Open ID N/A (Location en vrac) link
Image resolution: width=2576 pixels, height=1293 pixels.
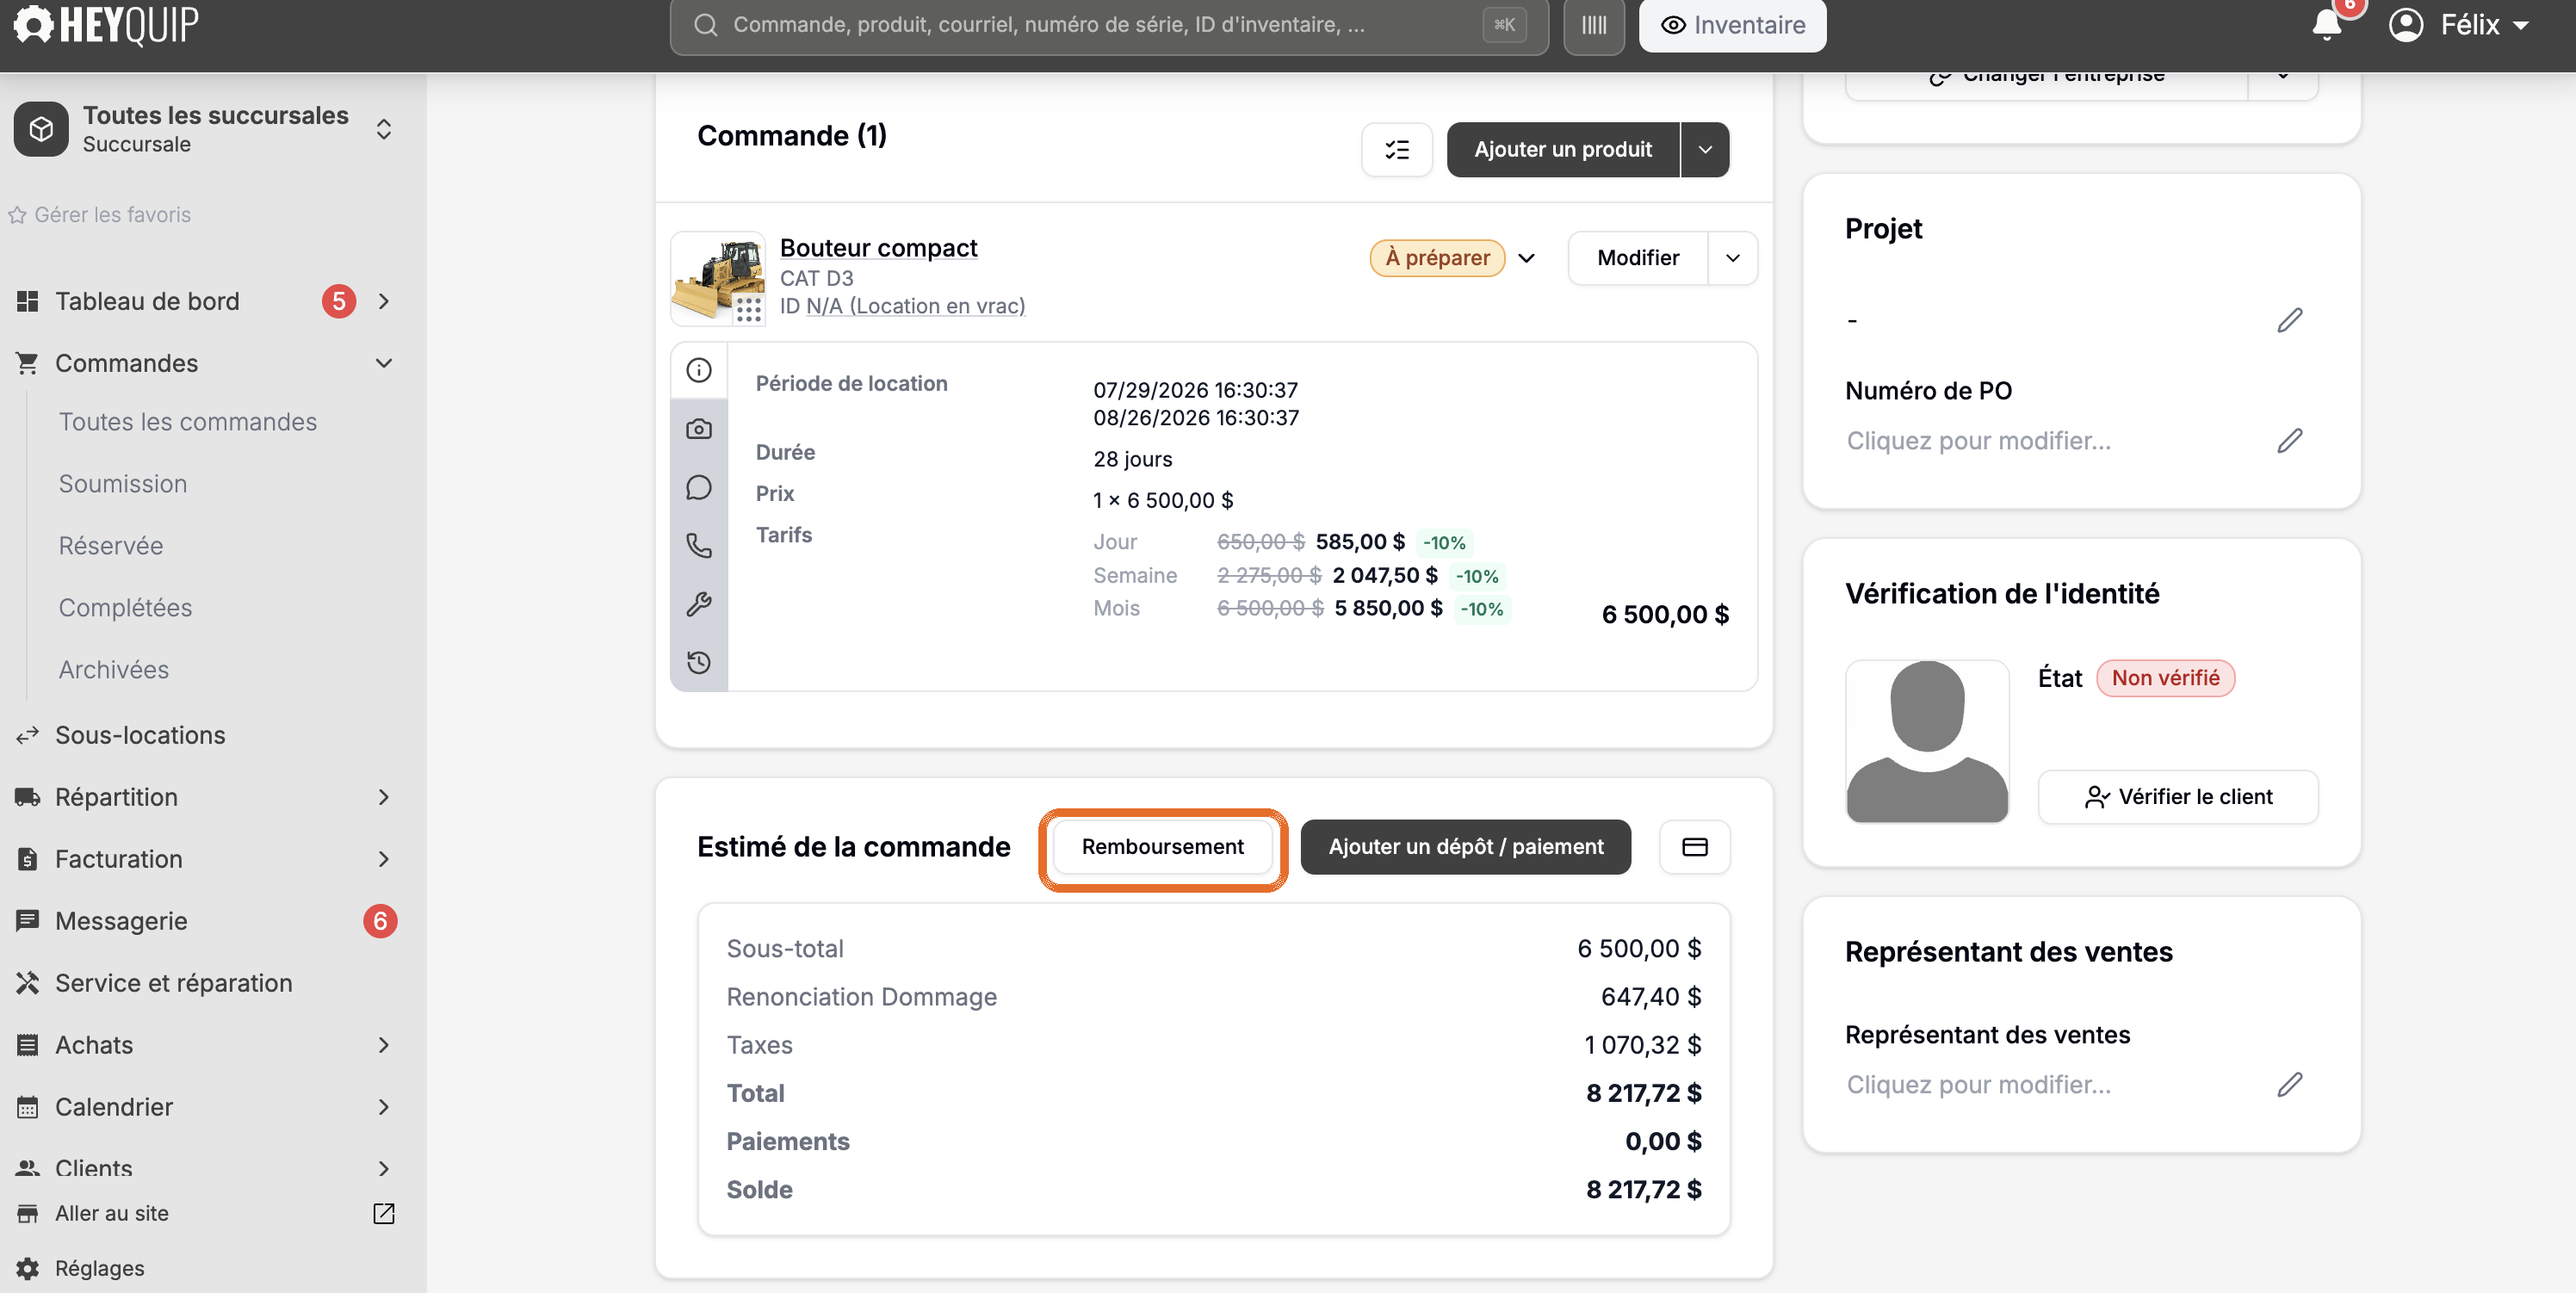915,306
